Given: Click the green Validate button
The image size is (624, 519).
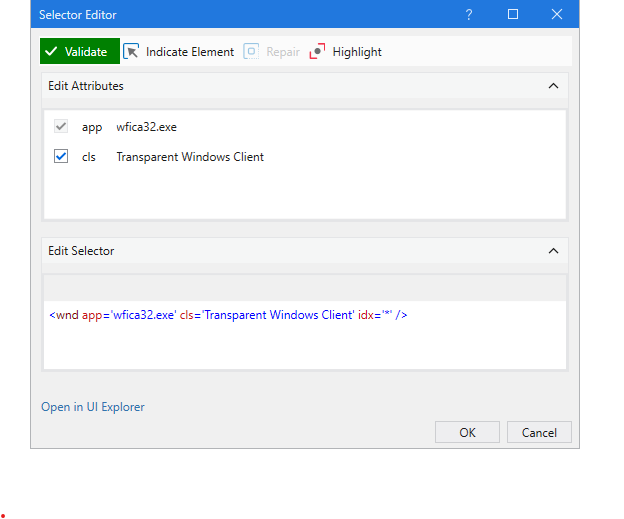Looking at the screenshot, I should coord(80,51).
